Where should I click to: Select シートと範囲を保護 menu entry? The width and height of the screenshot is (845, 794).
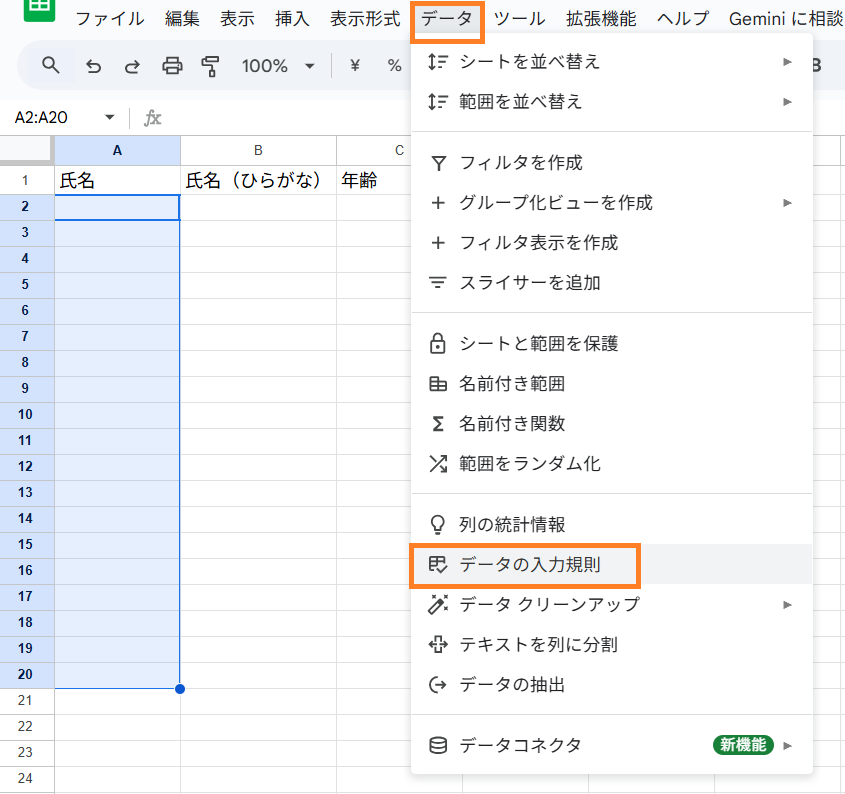coord(538,344)
